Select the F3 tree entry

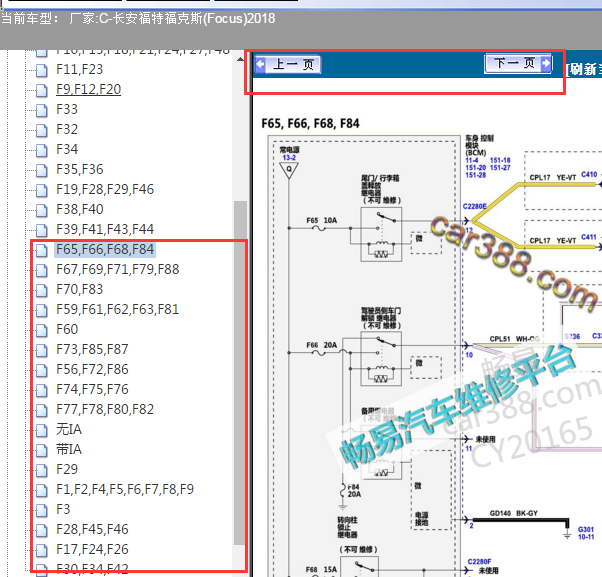(63, 509)
